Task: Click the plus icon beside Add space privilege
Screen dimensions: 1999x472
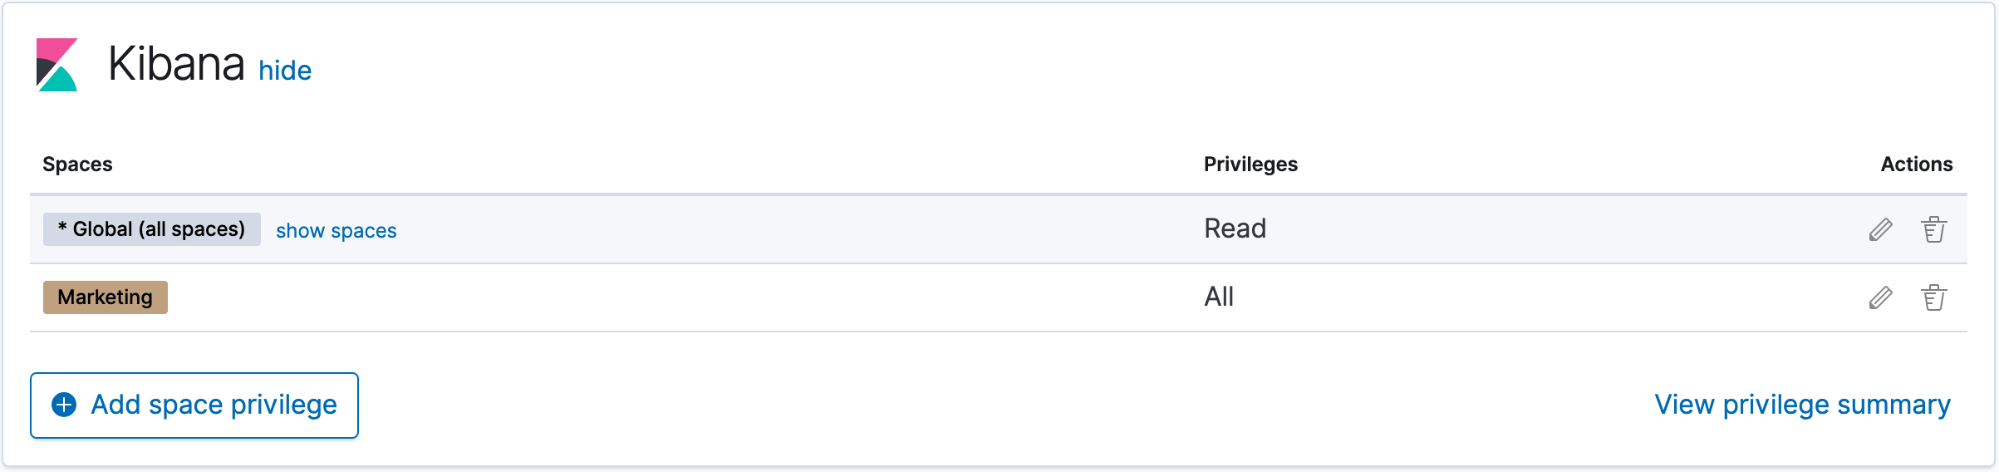Action: pyautogui.click(x=64, y=405)
